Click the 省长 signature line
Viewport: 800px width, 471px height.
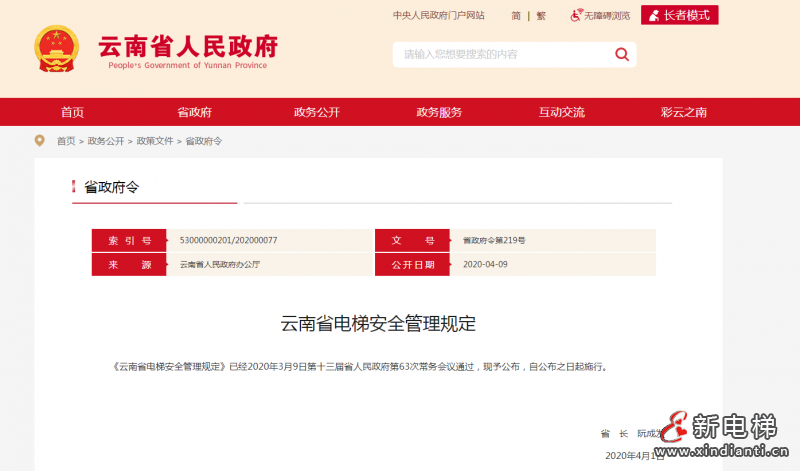pos(633,434)
